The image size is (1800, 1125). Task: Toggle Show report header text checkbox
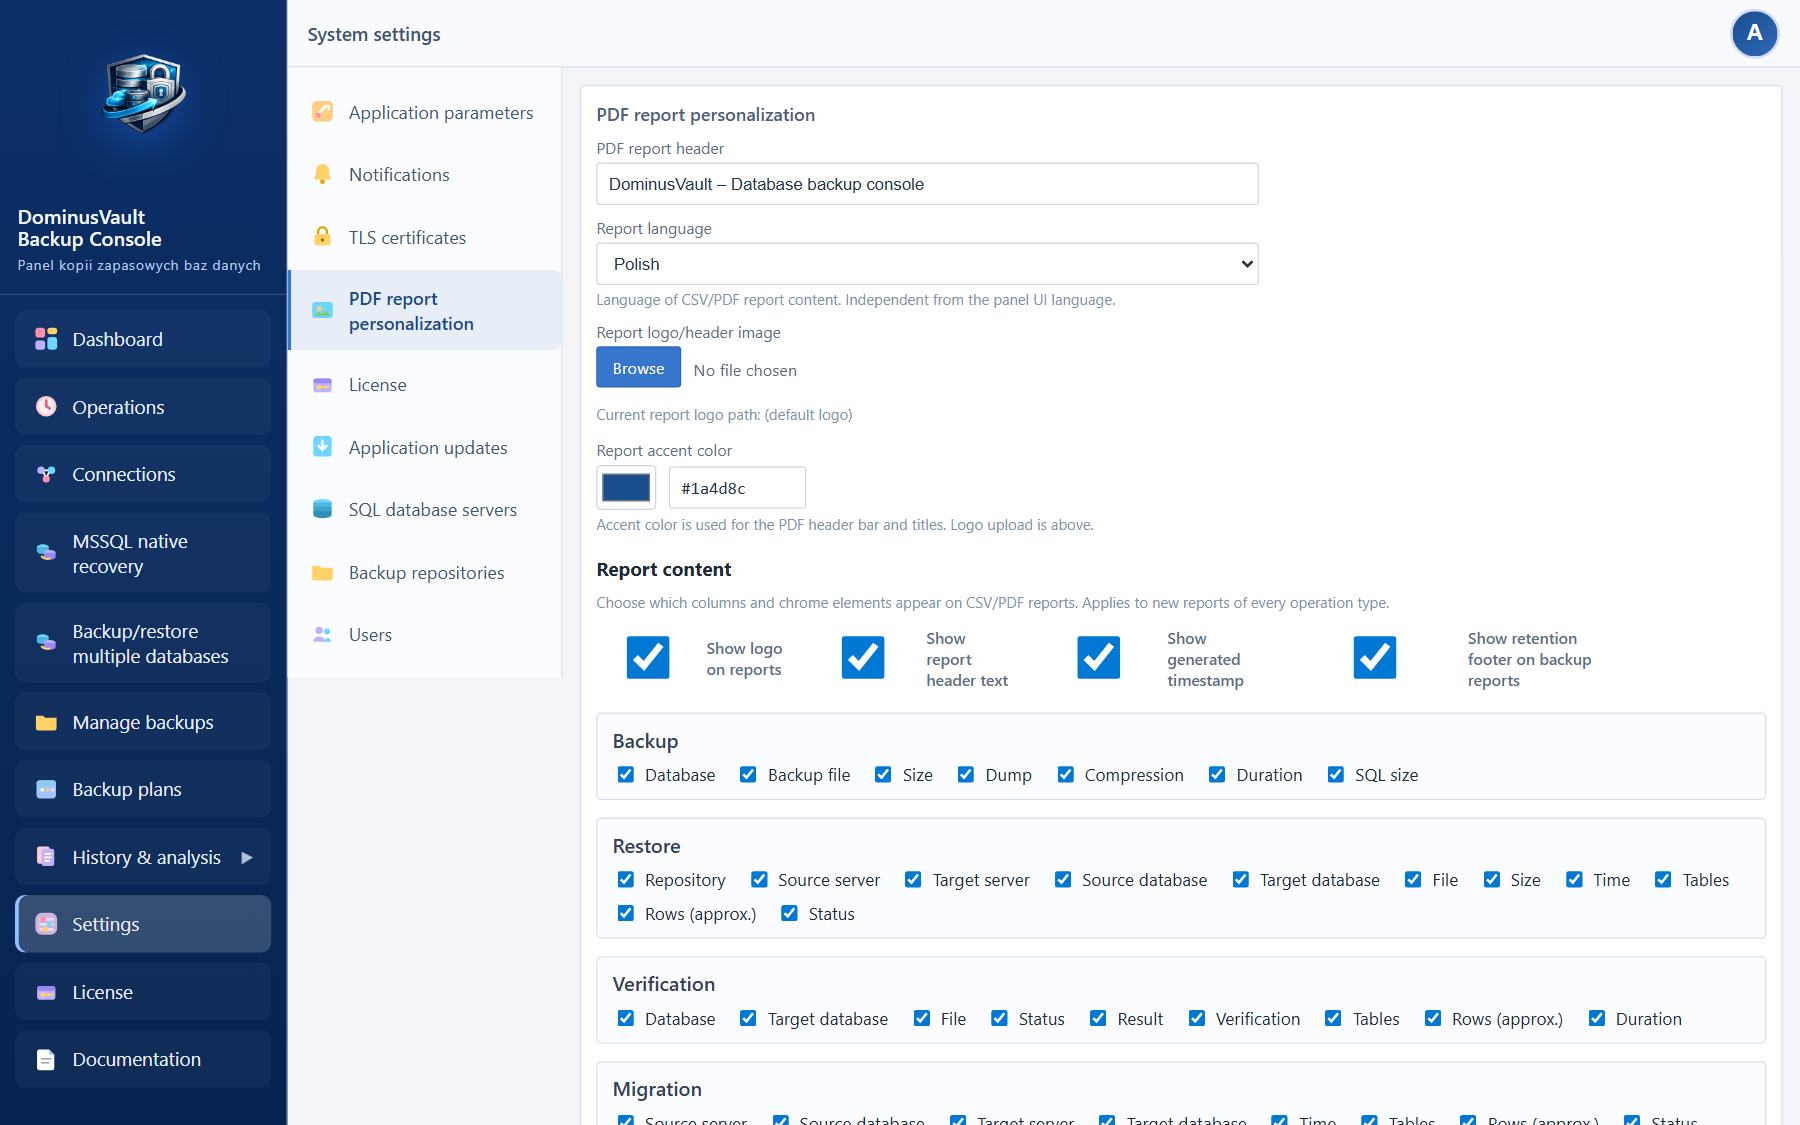(x=863, y=658)
